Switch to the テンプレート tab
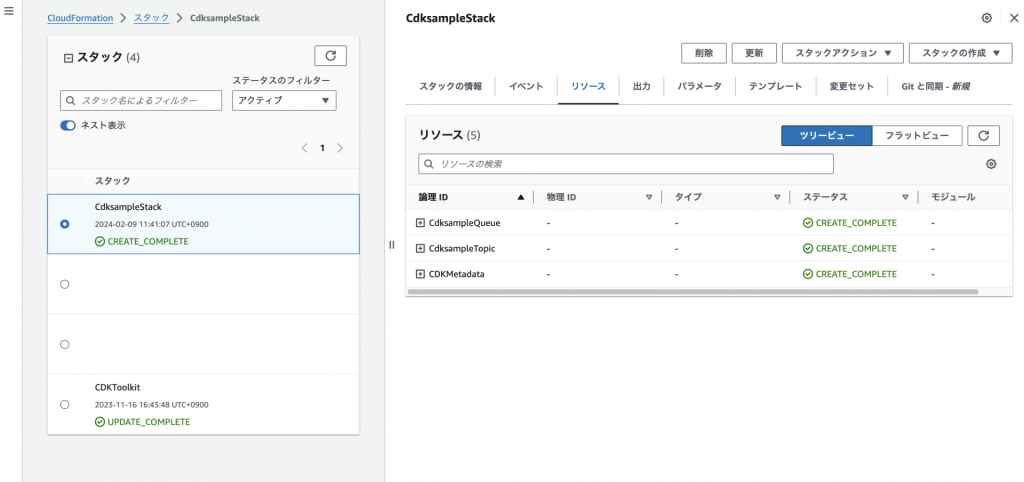 pyautogui.click(x=775, y=87)
